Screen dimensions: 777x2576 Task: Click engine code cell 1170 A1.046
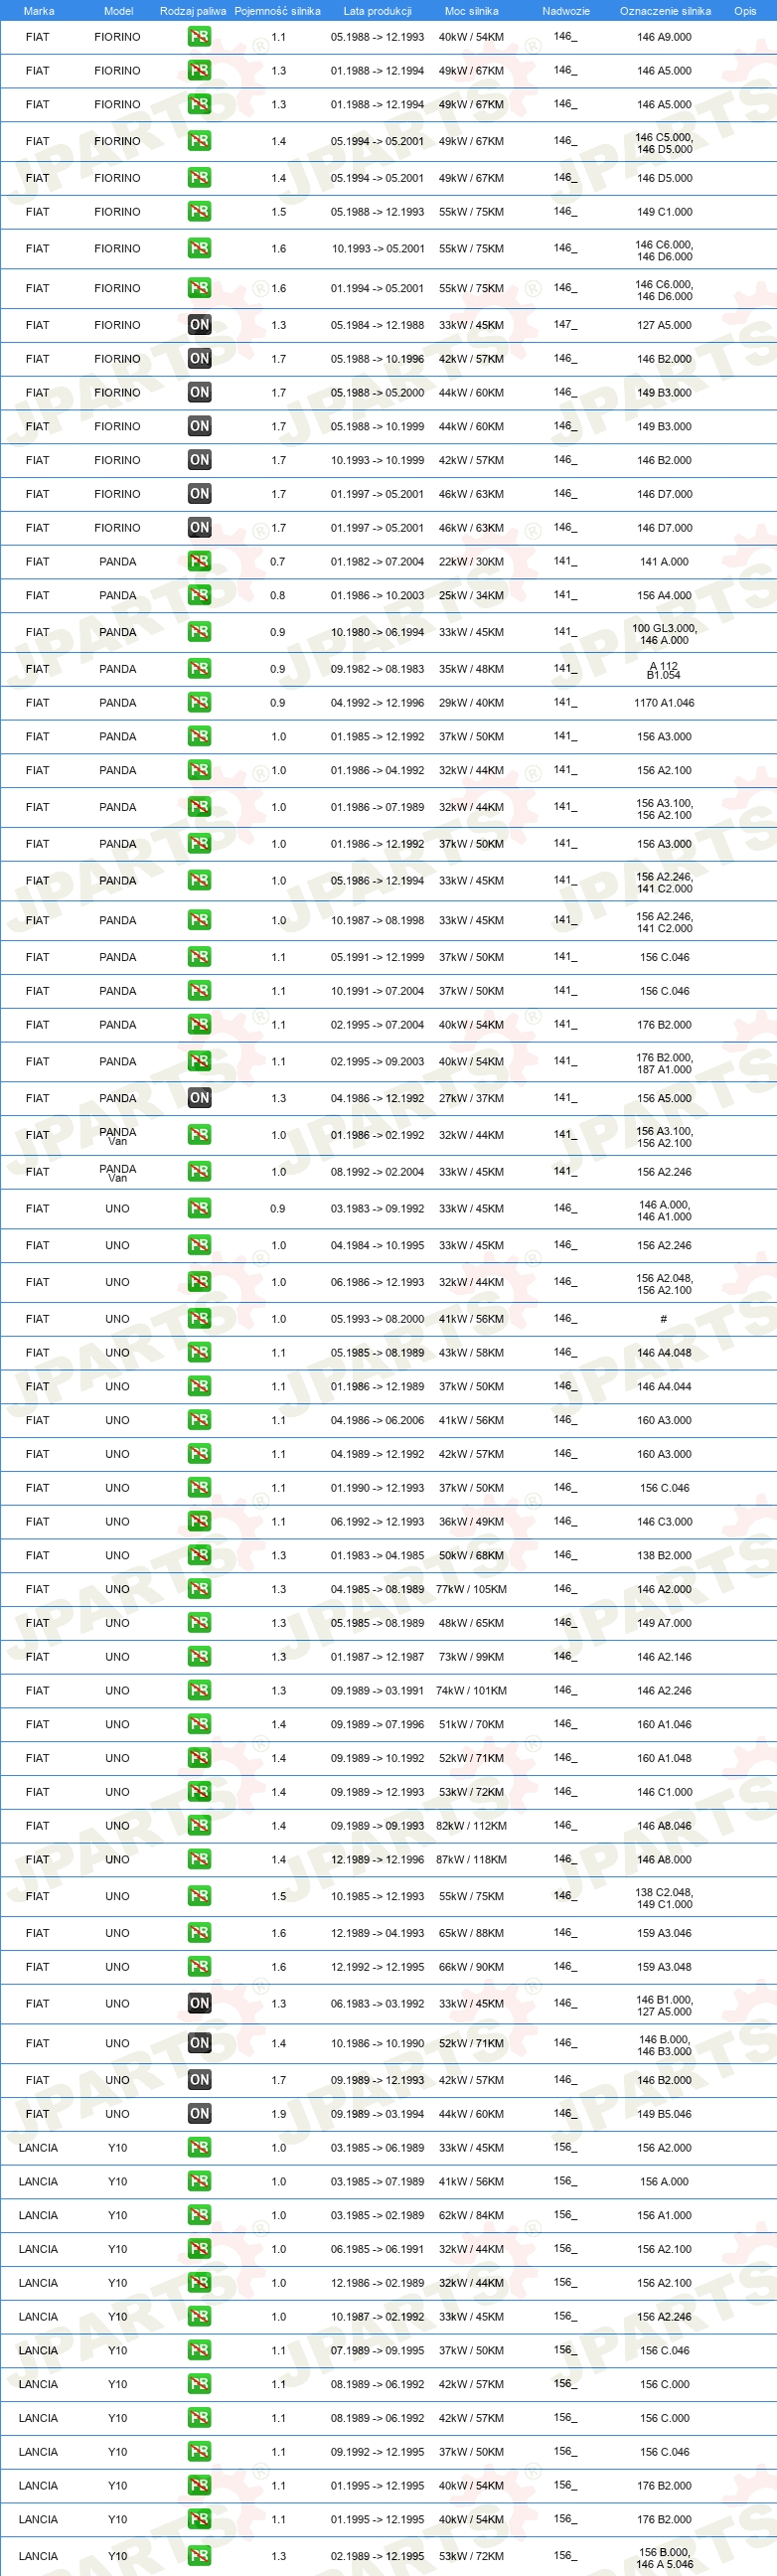coord(664,703)
